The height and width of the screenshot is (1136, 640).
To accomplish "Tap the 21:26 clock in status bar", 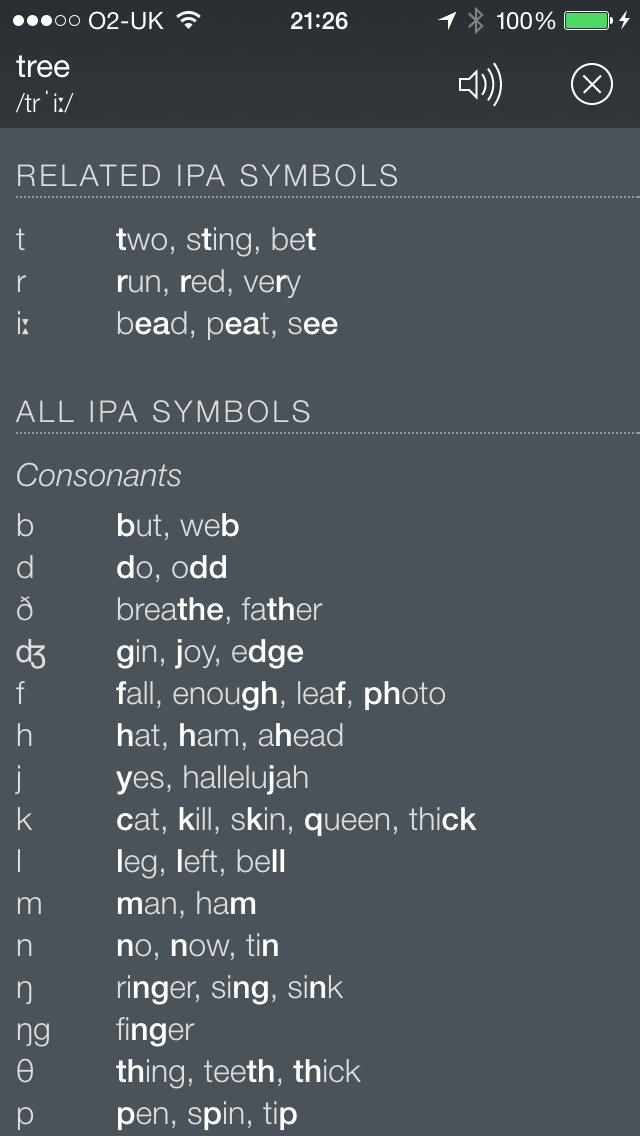I will click(x=319, y=21).
